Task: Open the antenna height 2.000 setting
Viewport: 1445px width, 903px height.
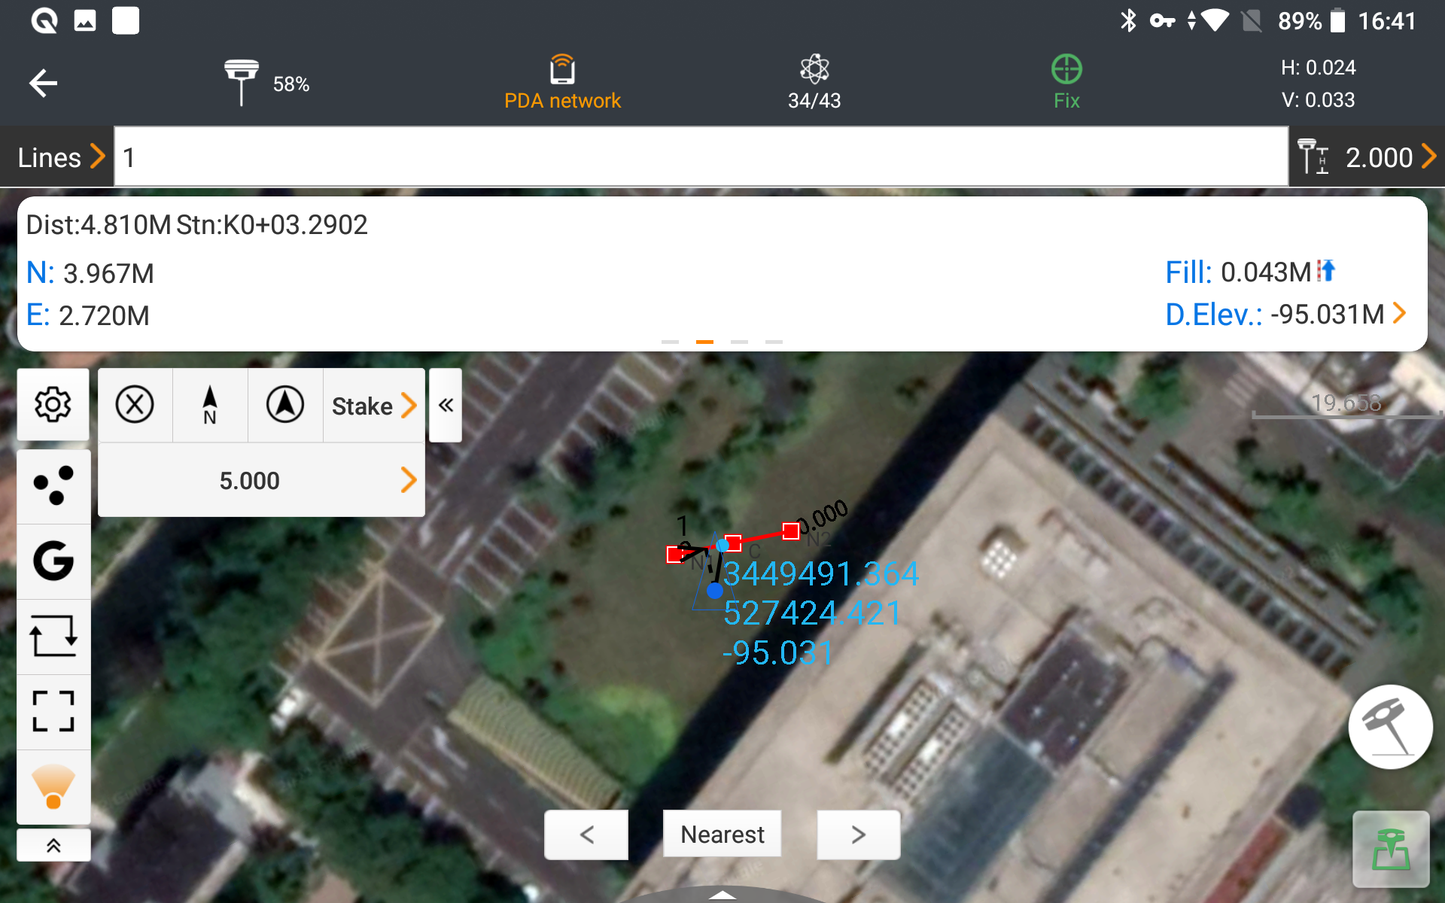Action: [1366, 157]
